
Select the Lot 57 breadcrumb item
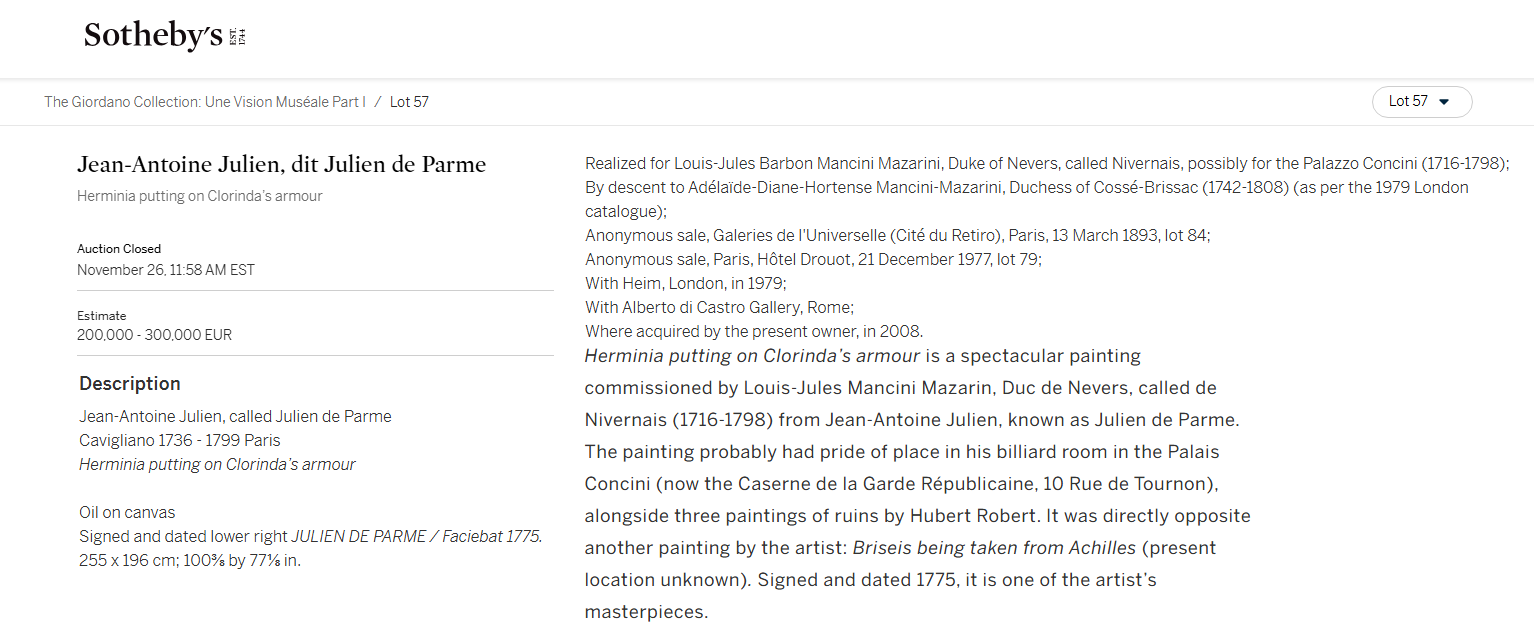(x=409, y=102)
